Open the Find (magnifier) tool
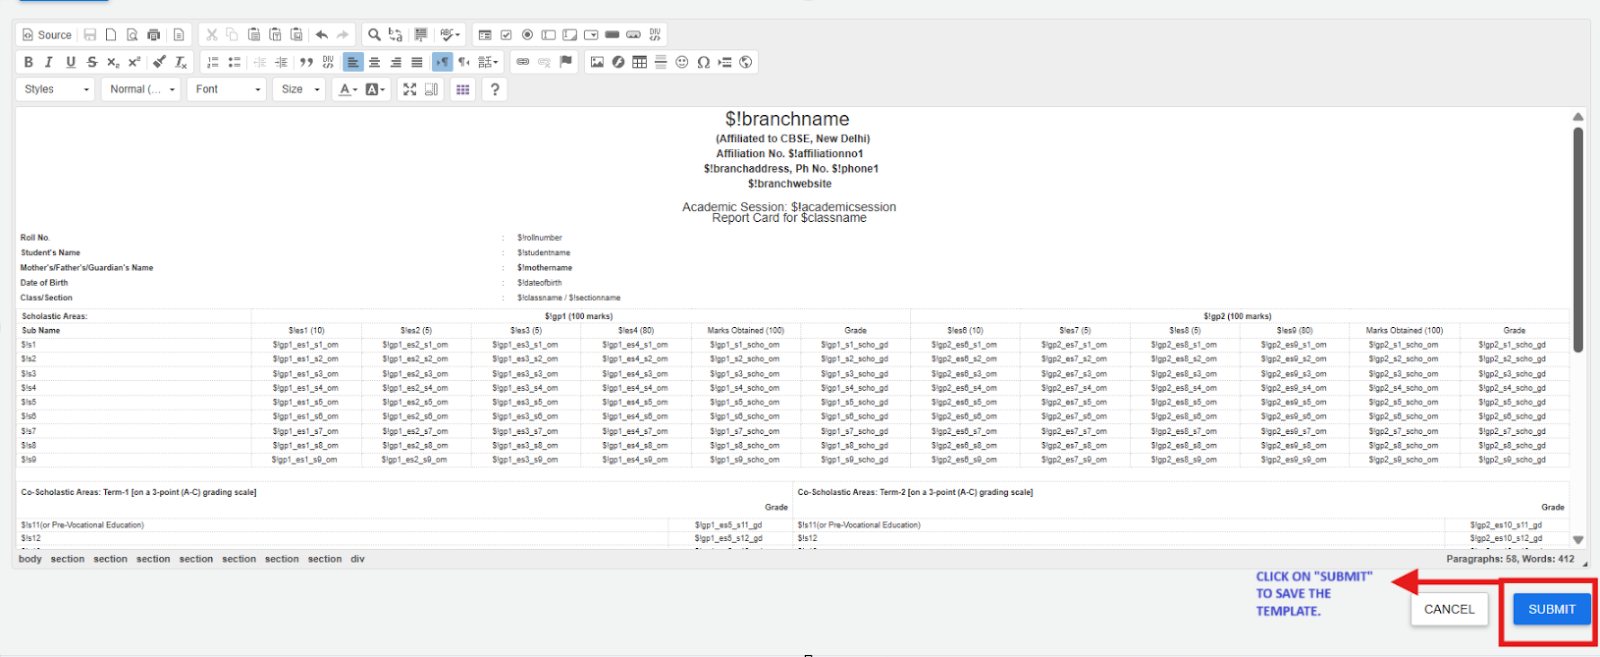 pyautogui.click(x=374, y=35)
